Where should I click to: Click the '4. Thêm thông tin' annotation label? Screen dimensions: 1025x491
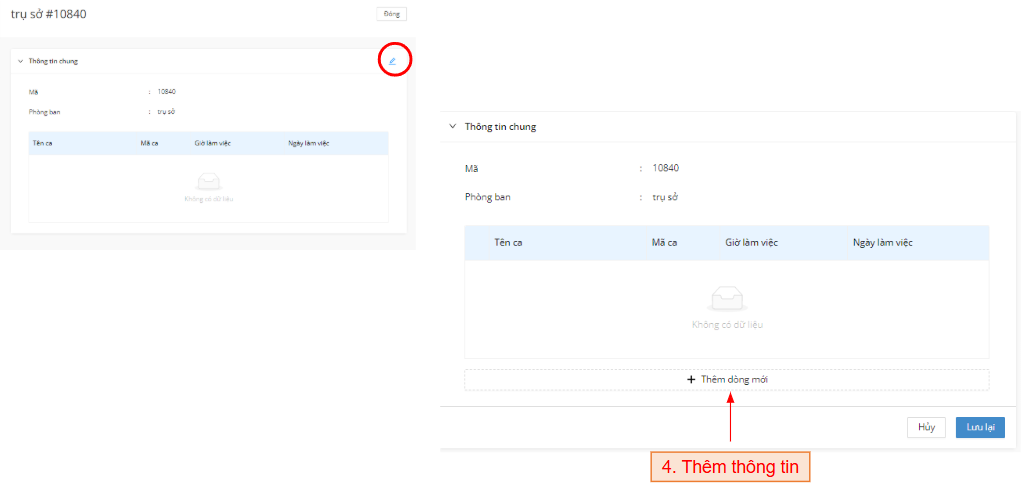[x=730, y=467]
